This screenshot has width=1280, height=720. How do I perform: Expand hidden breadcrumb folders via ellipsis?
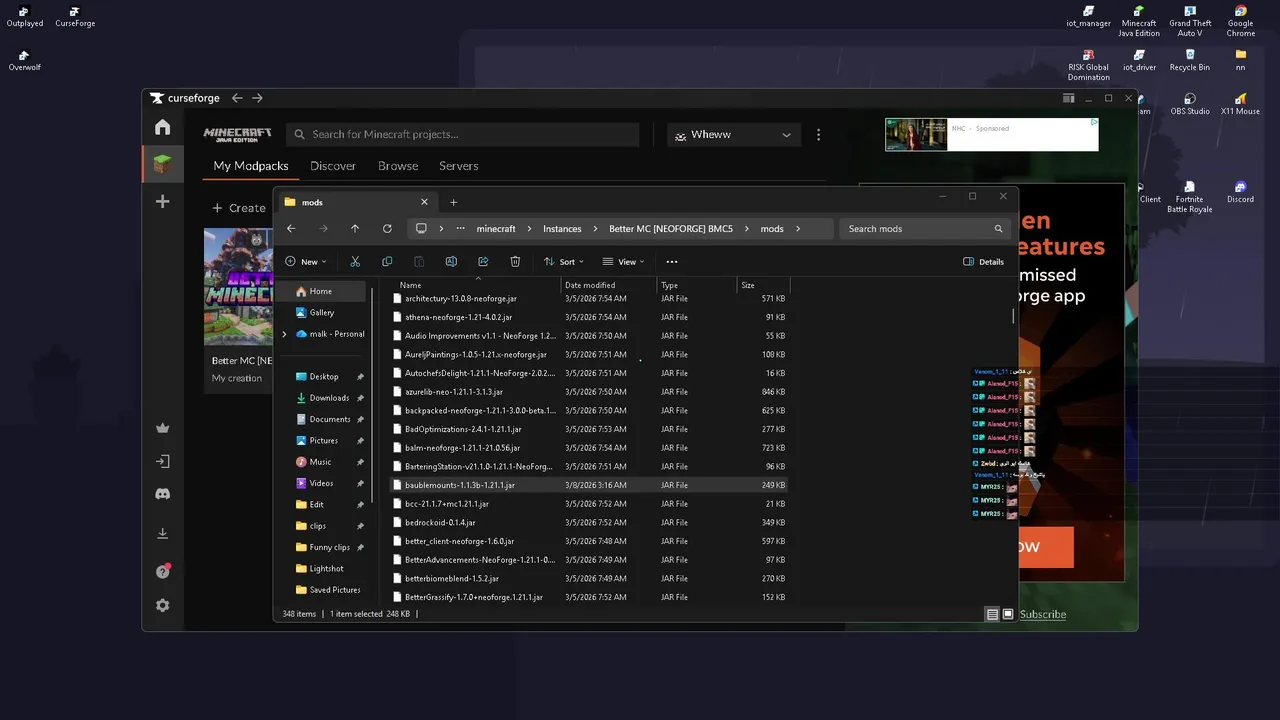(x=460, y=229)
